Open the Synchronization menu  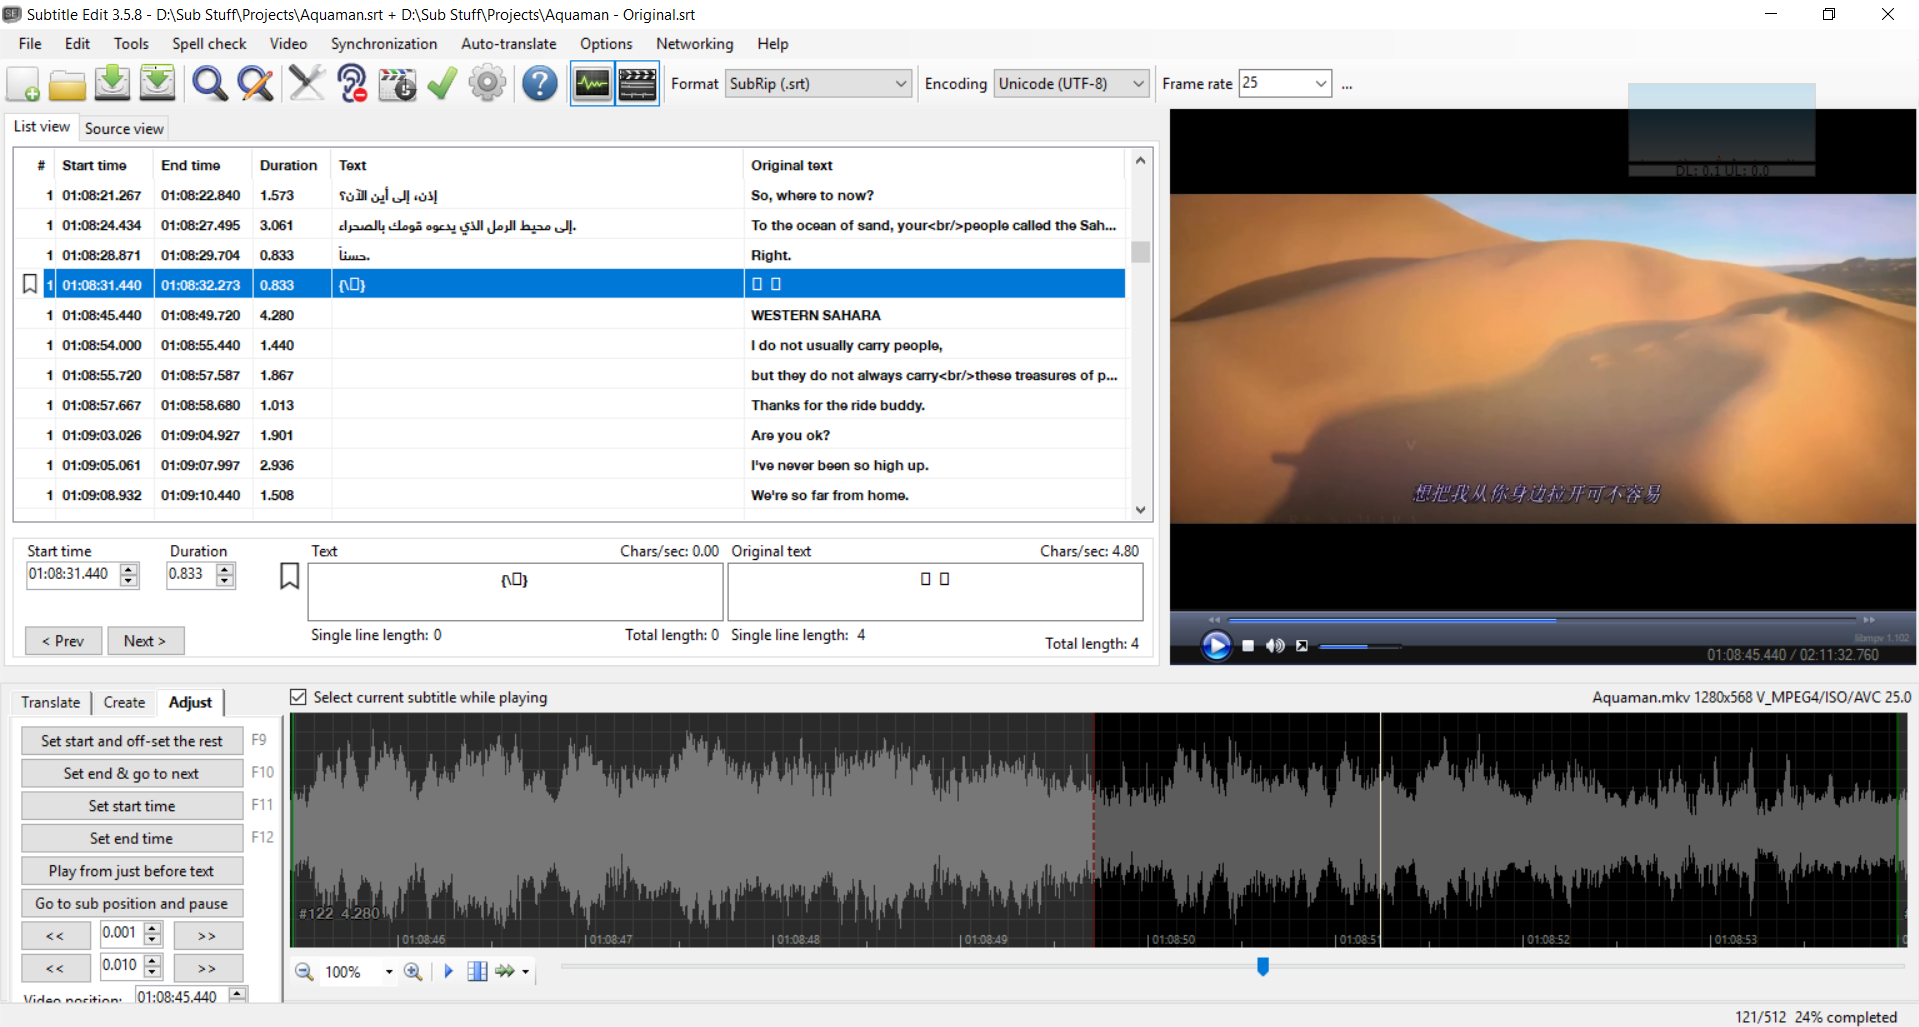[384, 44]
